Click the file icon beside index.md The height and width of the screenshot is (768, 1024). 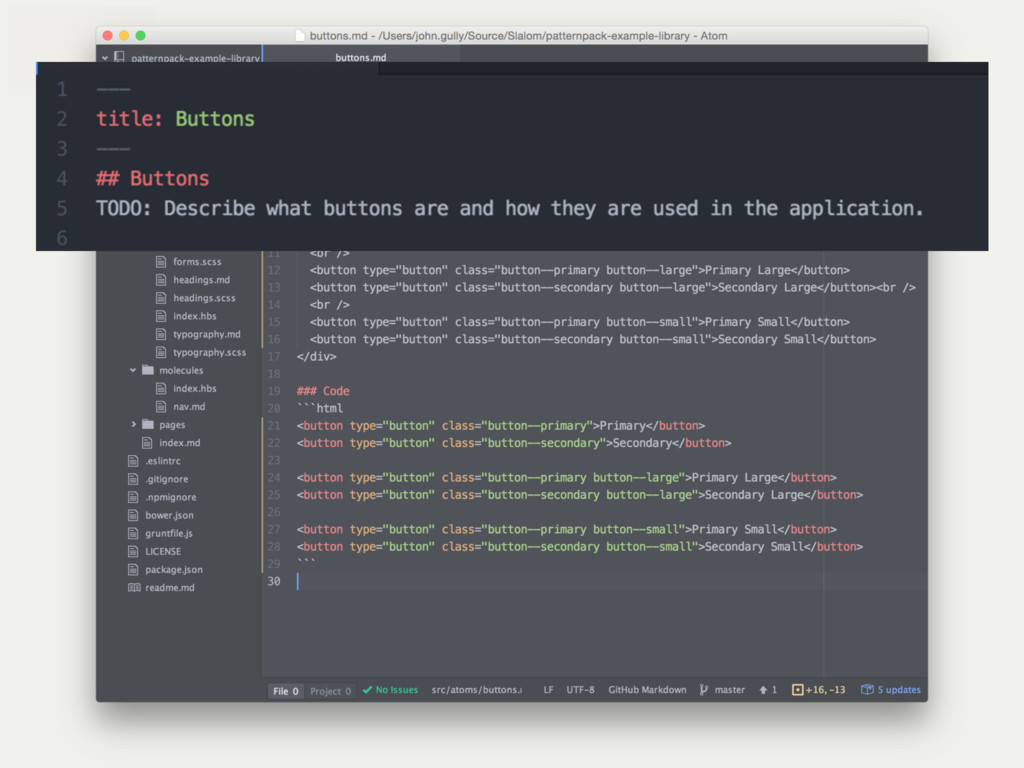tap(147, 443)
